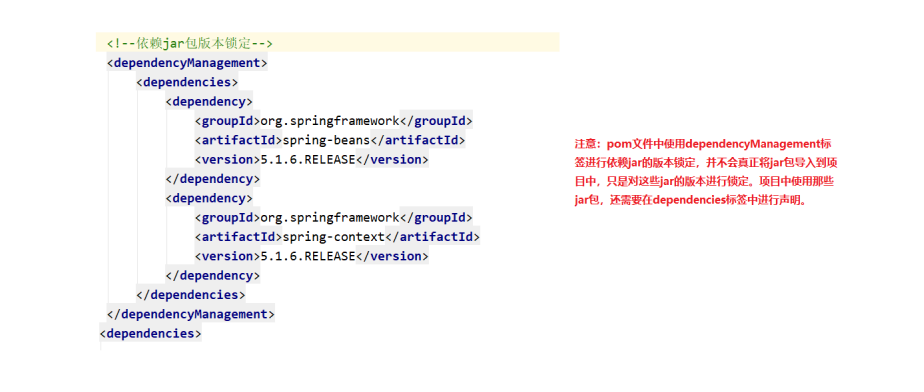This screenshot has height=392, width=924.
Task: Click version 5.1.6.RELEASE line below spring-beans
Action: 312,160
